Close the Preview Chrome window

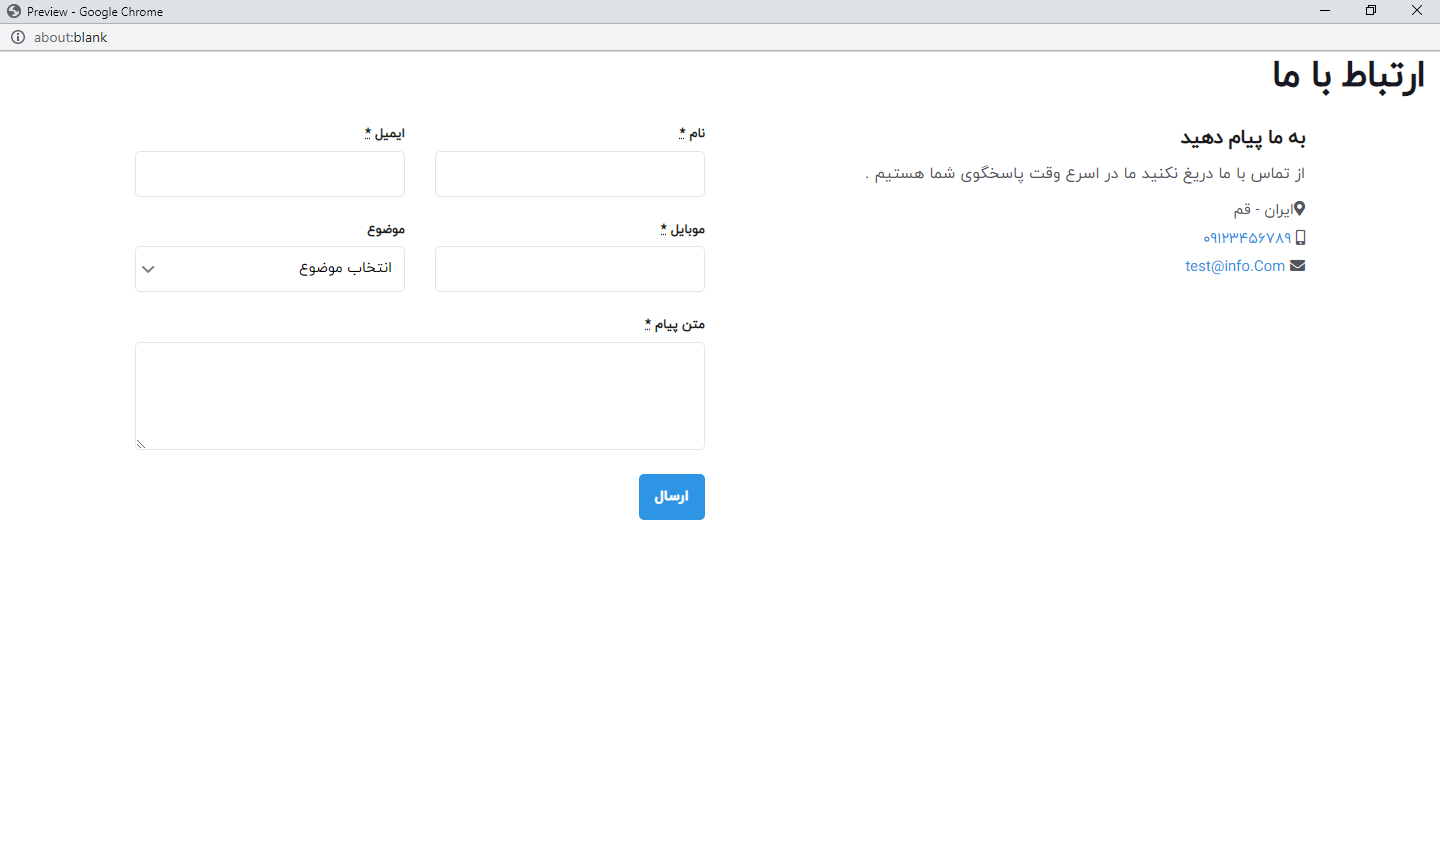1417,11
